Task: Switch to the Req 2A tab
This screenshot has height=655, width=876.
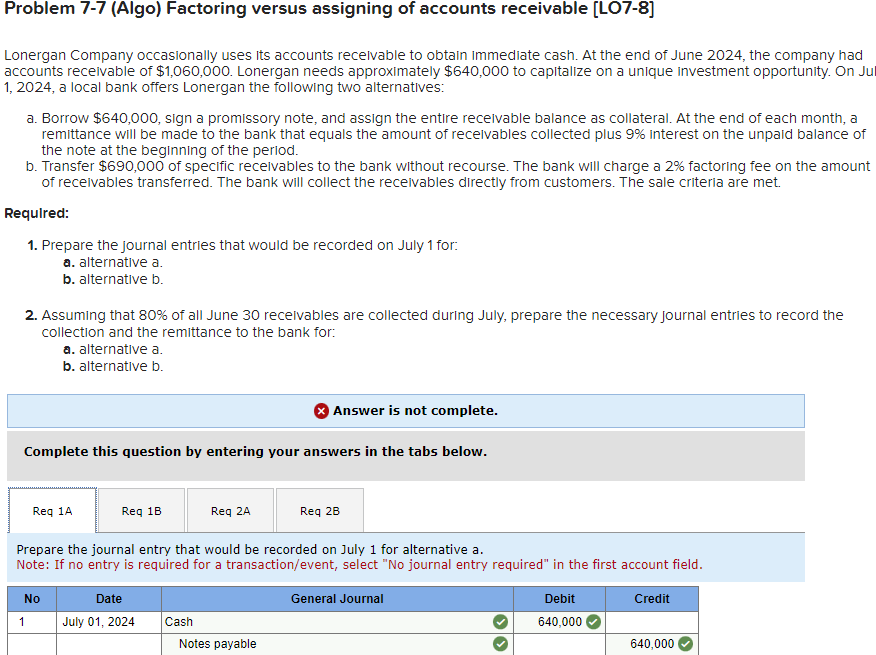Action: (x=230, y=510)
